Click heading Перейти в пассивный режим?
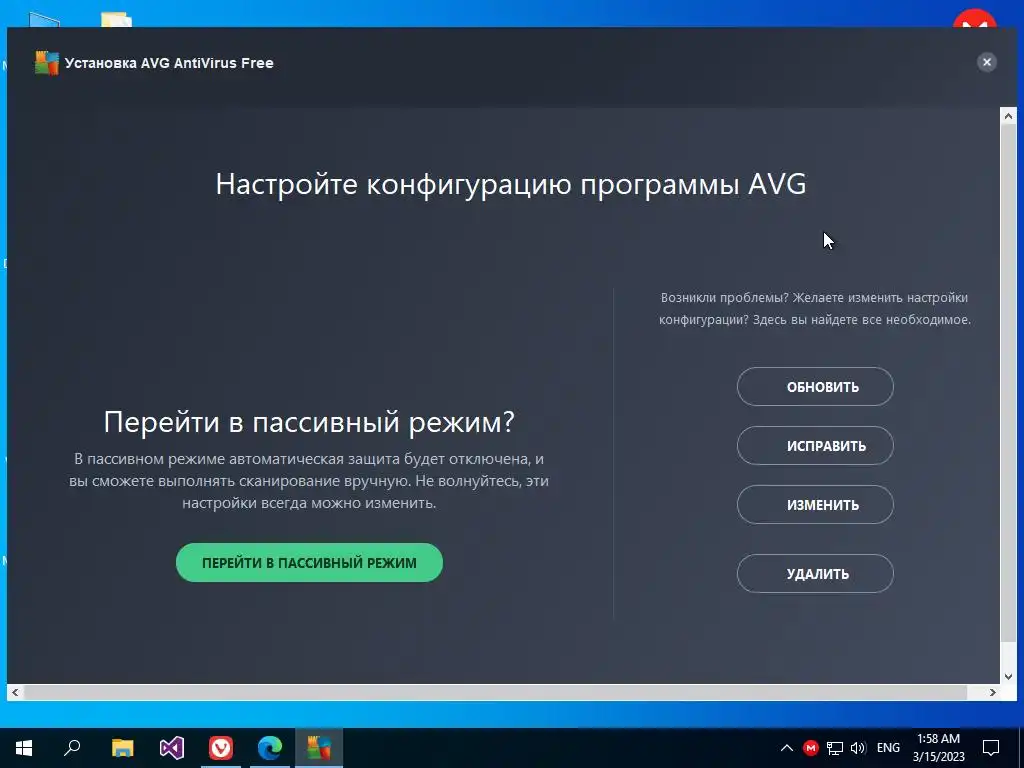1024x768 pixels. (309, 422)
